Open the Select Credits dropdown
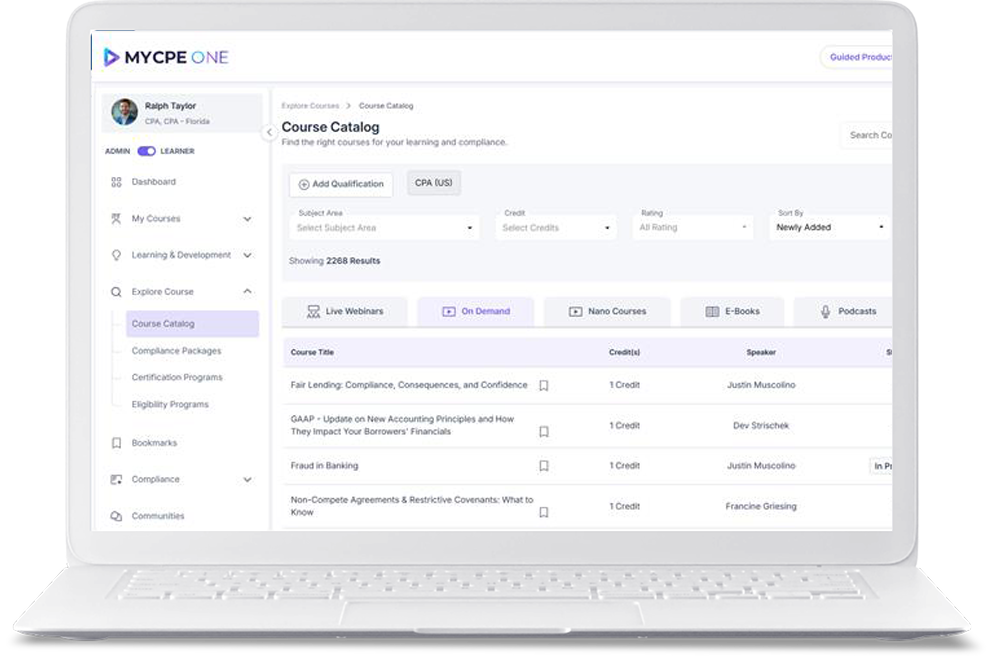This screenshot has width=992, height=660. point(556,228)
